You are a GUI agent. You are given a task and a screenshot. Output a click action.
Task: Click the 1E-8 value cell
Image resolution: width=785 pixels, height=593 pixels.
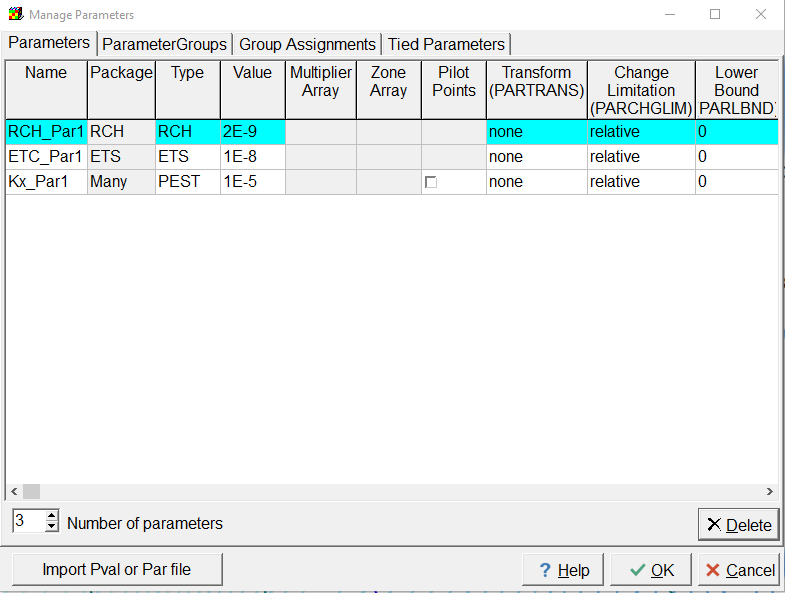[x=253, y=157]
